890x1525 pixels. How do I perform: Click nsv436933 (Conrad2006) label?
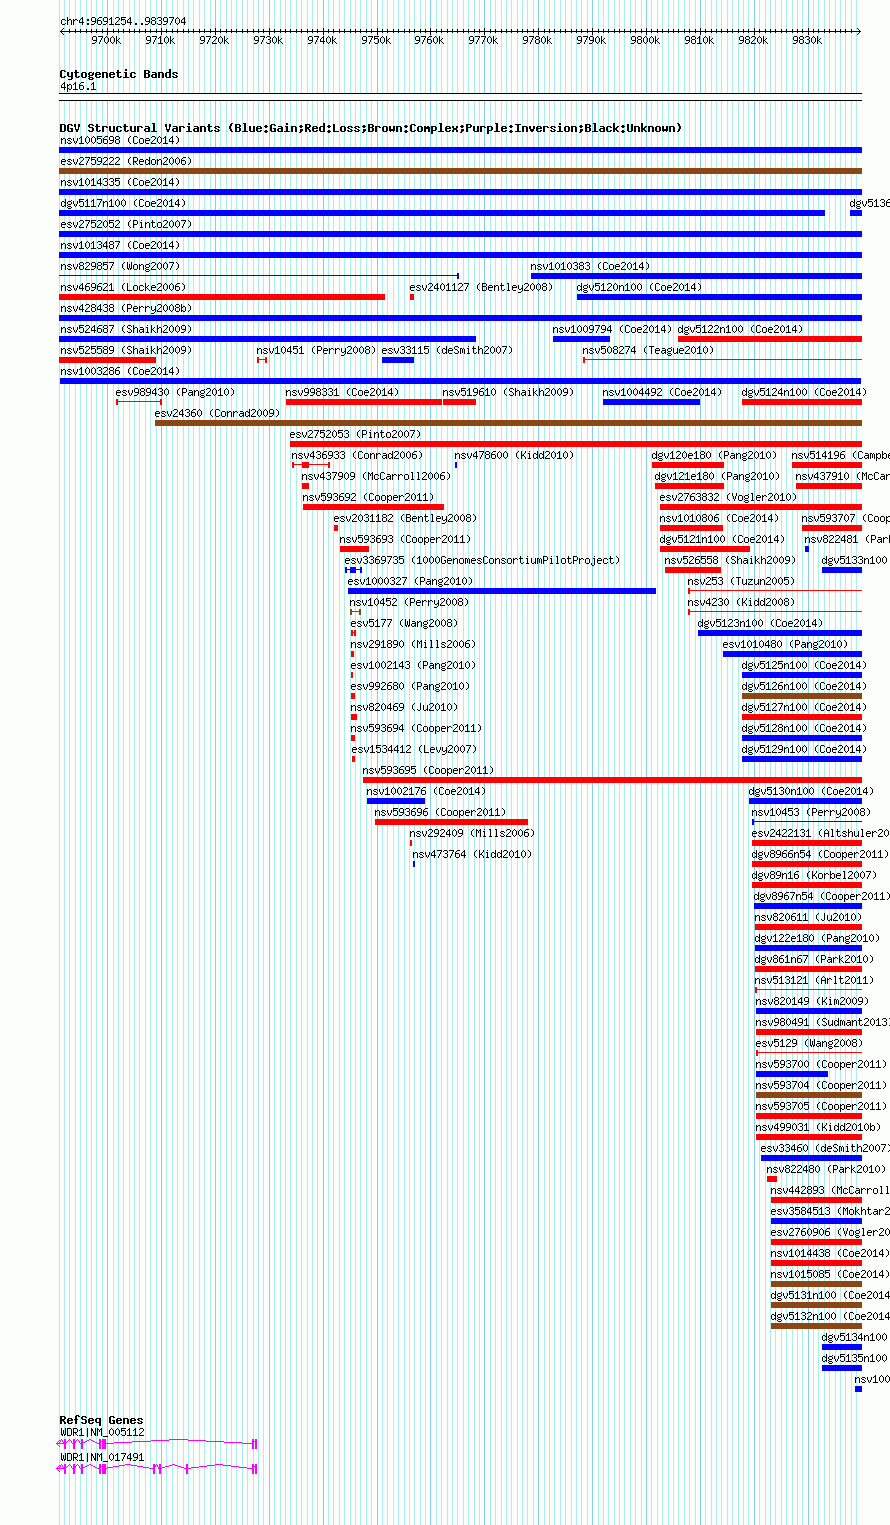point(358,455)
